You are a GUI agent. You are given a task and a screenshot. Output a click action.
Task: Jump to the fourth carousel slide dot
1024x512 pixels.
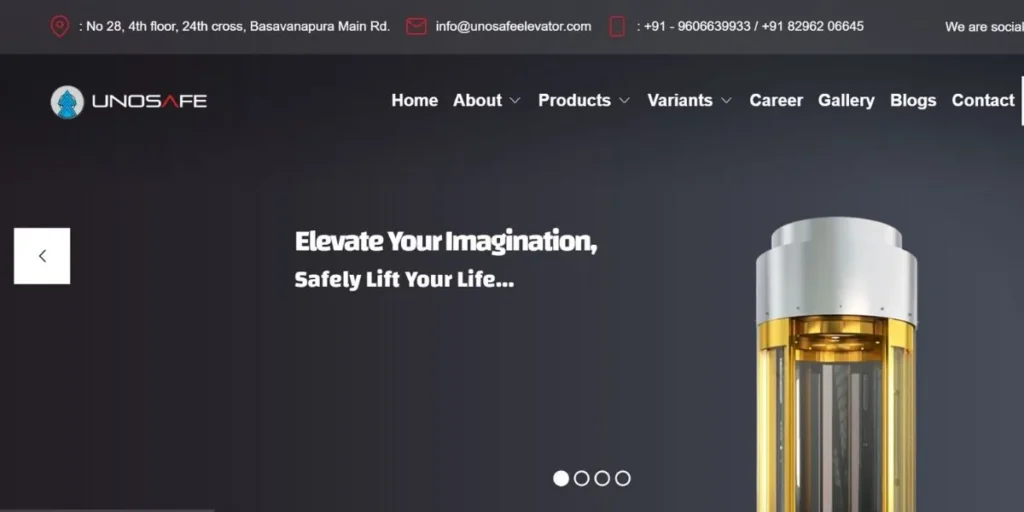[x=623, y=478]
